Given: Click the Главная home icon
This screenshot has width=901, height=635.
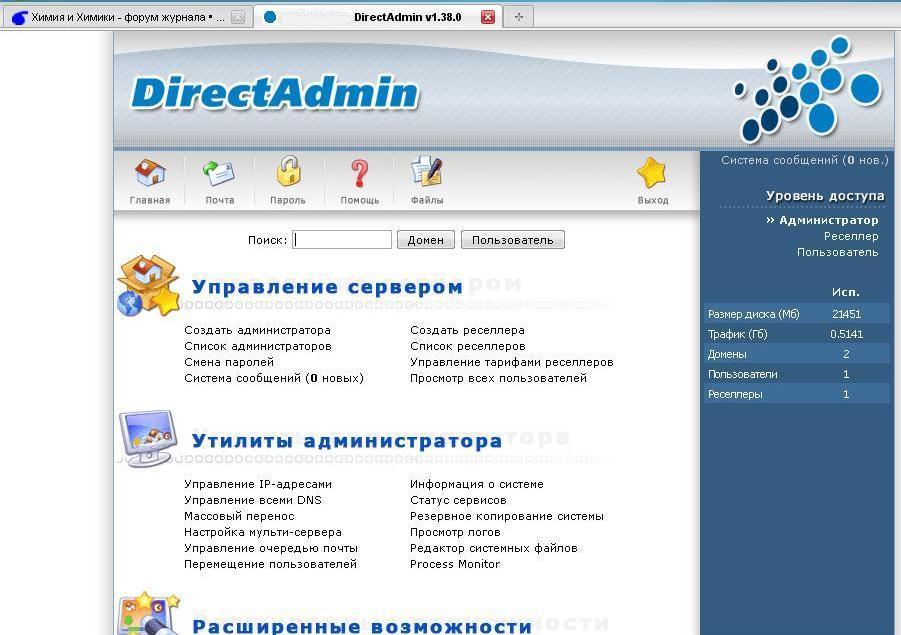Looking at the screenshot, I should [149, 174].
